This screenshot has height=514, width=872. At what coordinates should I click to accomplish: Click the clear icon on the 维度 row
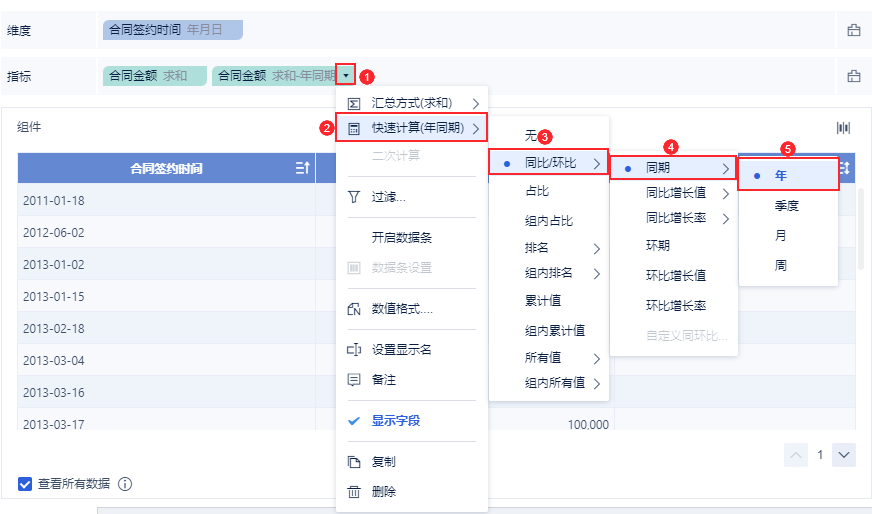point(854,30)
